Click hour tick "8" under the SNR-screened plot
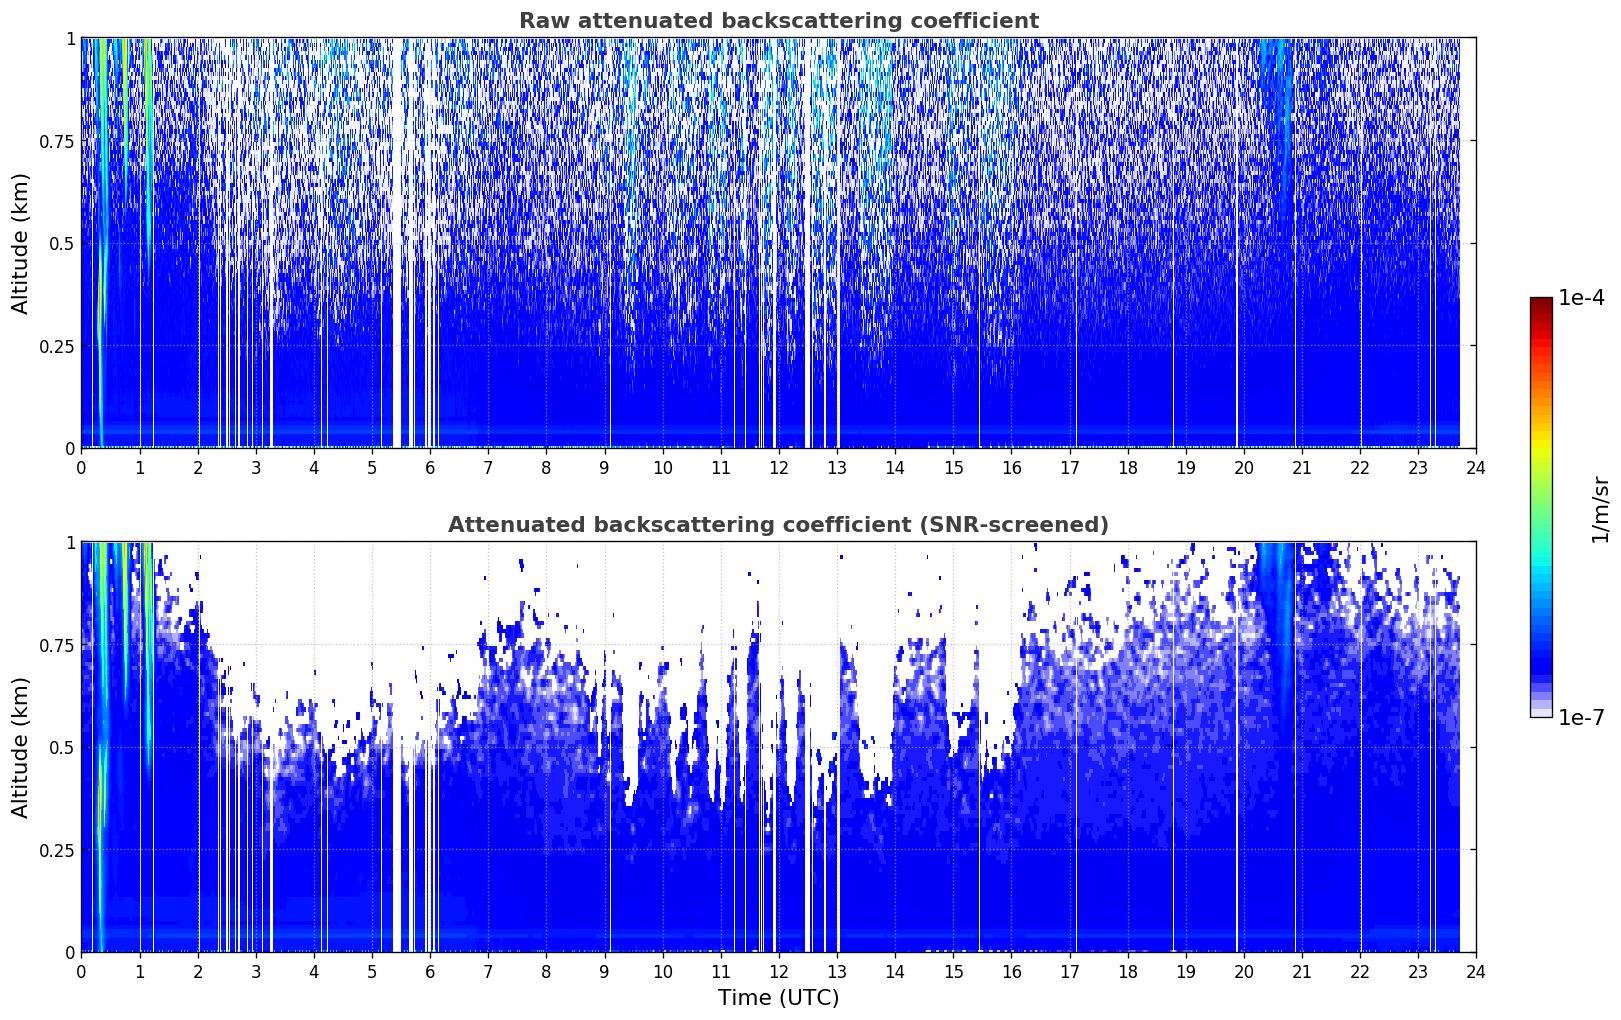1621x1020 pixels. pos(546,971)
